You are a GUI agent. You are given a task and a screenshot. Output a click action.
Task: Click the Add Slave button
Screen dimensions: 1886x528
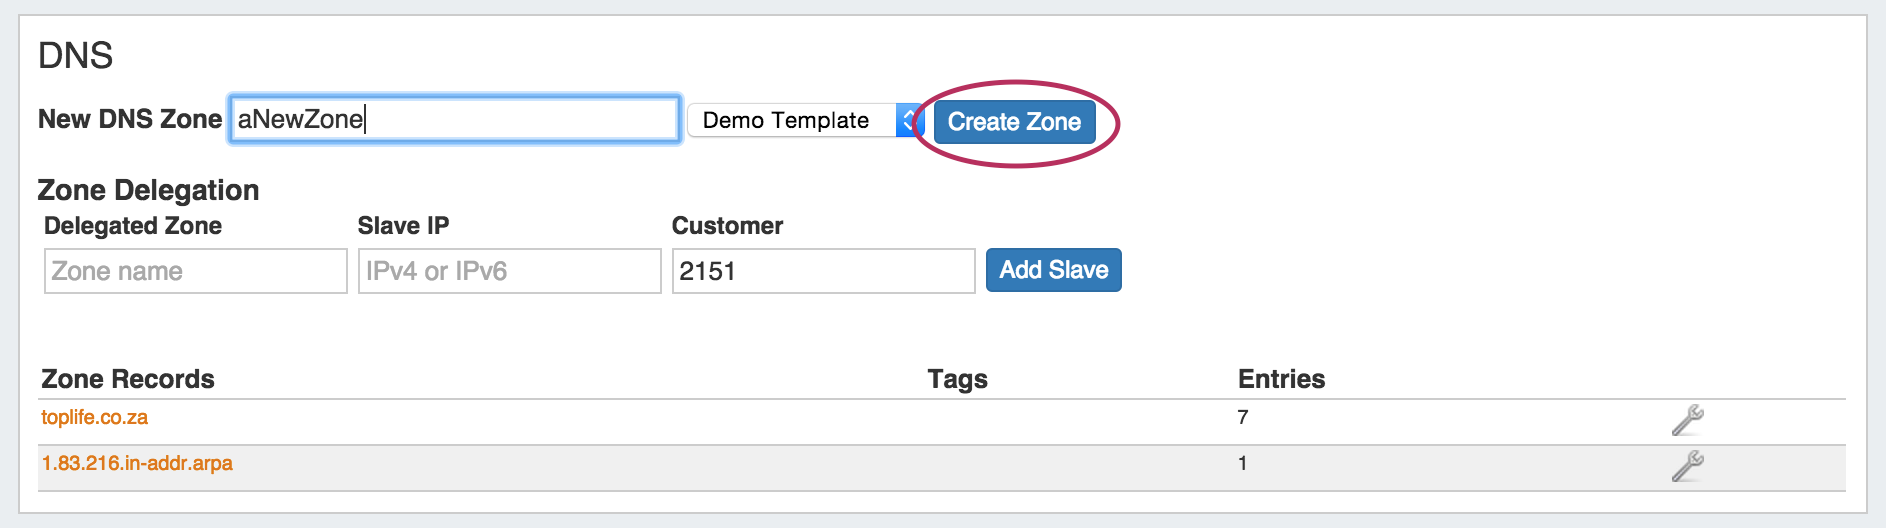tap(1053, 270)
